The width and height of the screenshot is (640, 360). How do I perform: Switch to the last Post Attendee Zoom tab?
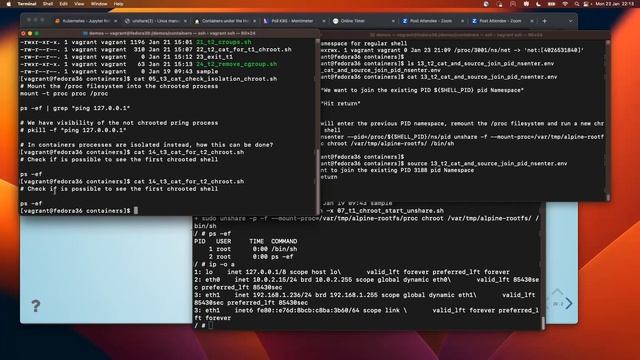[501, 21]
